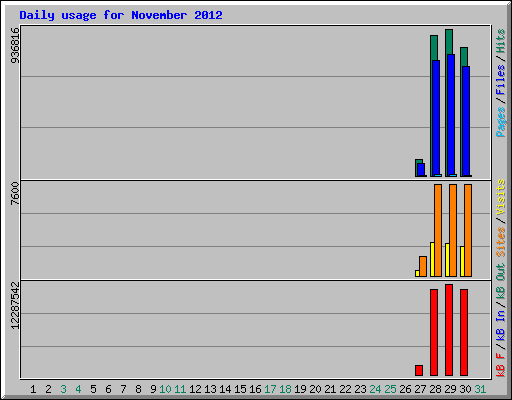
Task: Select the yellow Visits bar for day 29
Action: 447,260
